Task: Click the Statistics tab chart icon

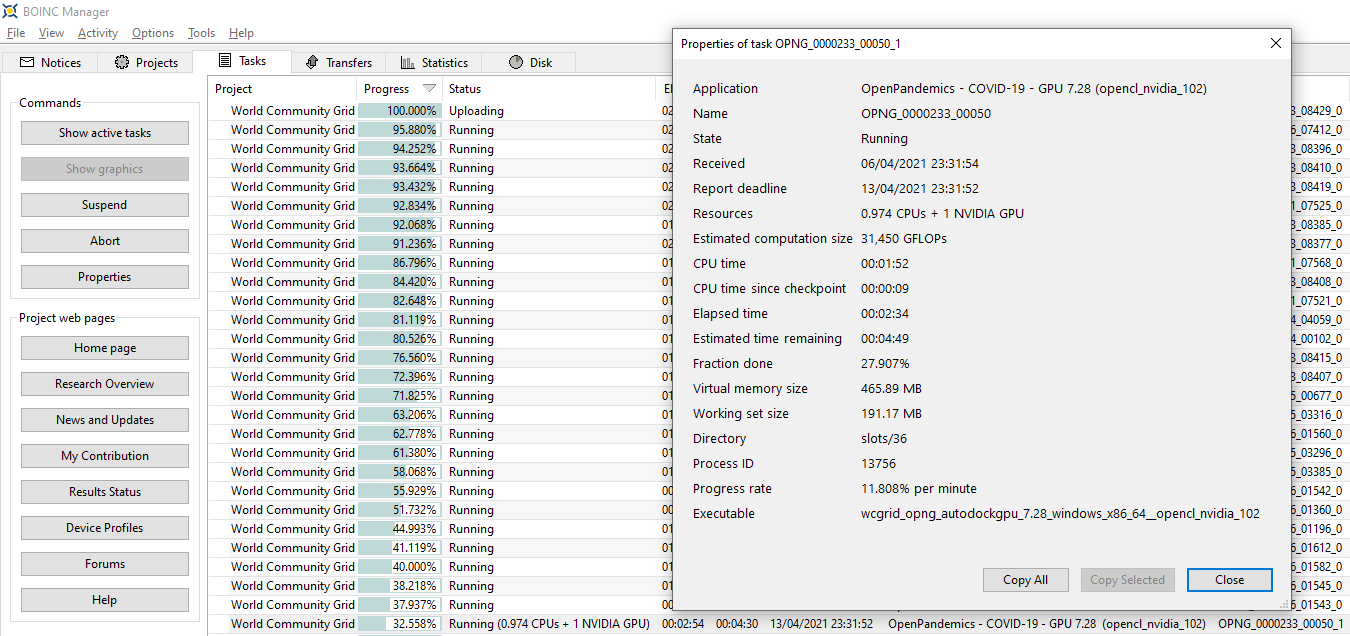Action: (407, 62)
